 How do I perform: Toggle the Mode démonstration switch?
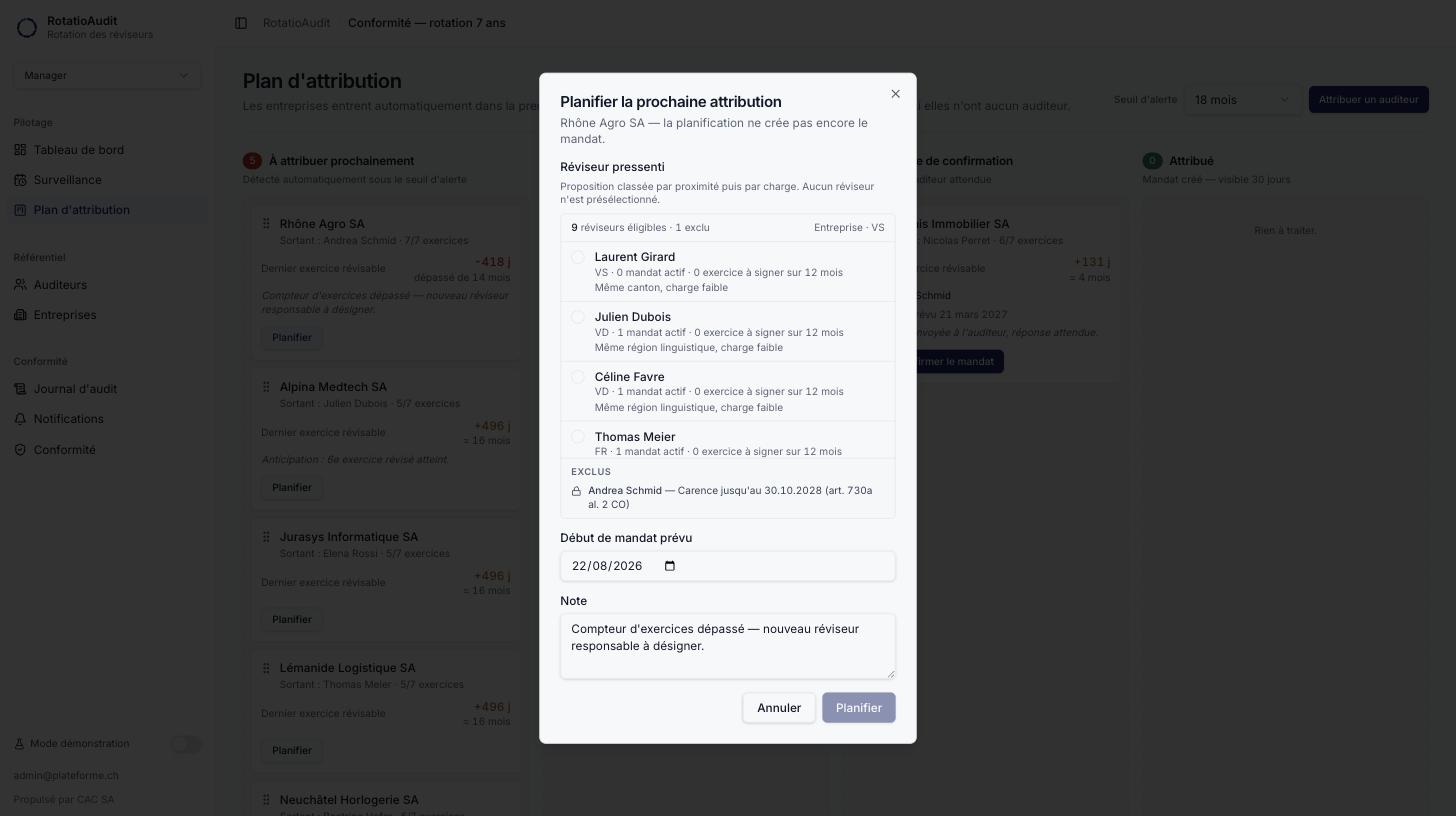pos(186,744)
